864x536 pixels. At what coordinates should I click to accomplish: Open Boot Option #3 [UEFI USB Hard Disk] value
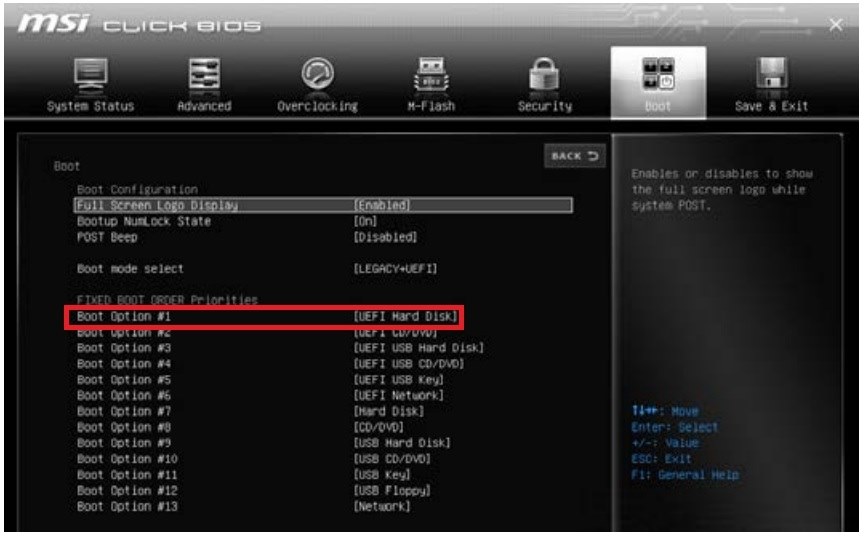pos(419,348)
